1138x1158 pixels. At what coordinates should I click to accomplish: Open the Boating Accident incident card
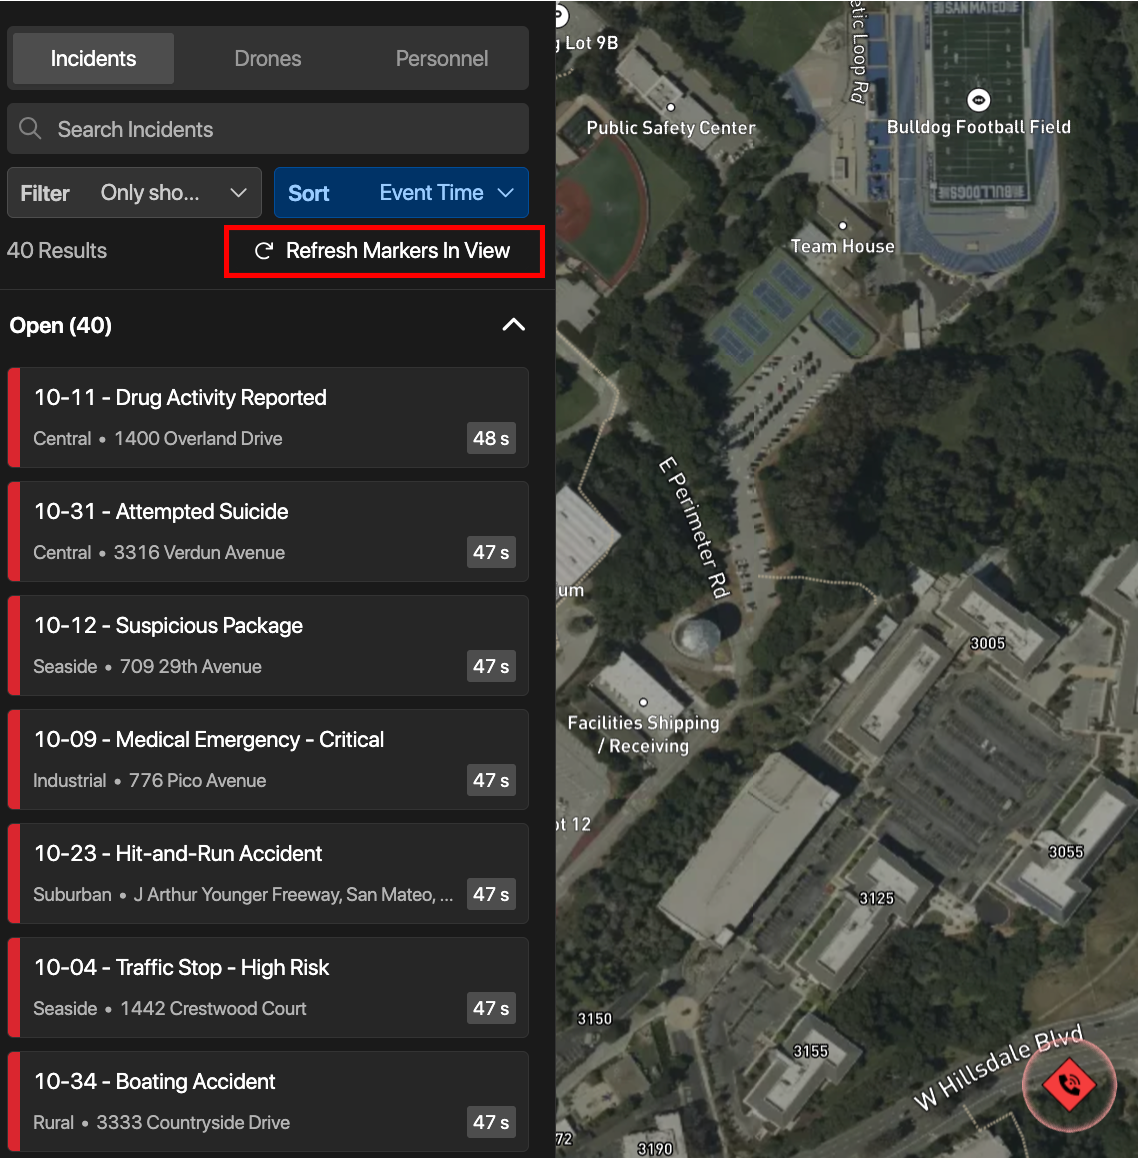[x=267, y=1101]
